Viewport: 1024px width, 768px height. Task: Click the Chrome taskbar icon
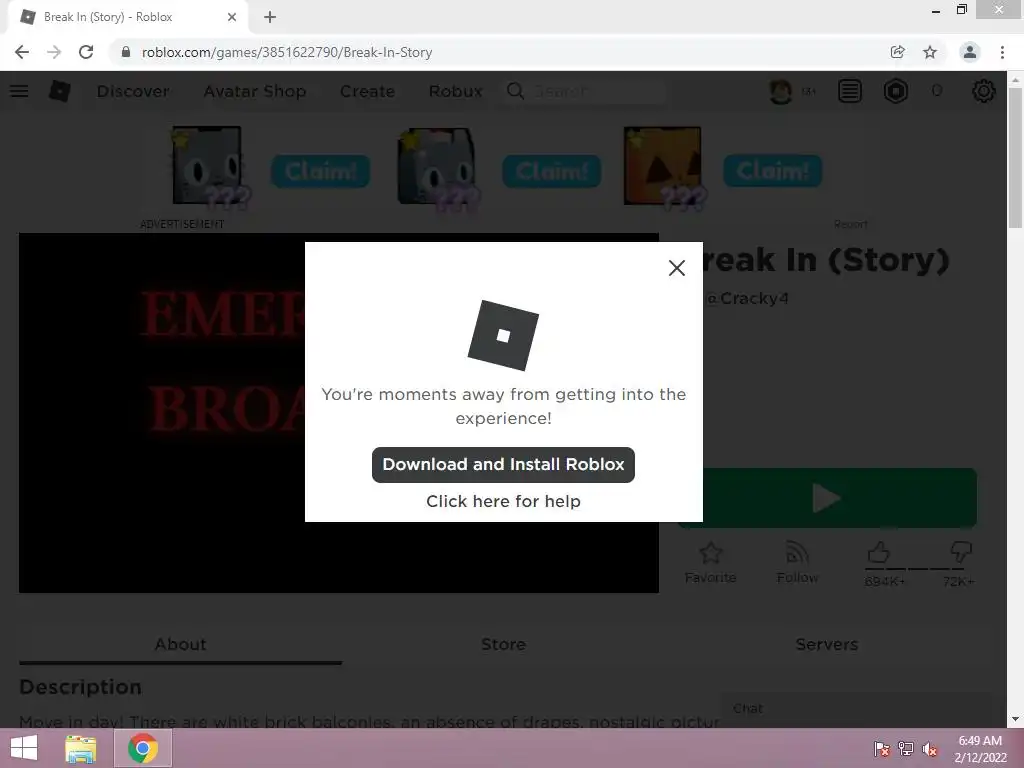[143, 748]
